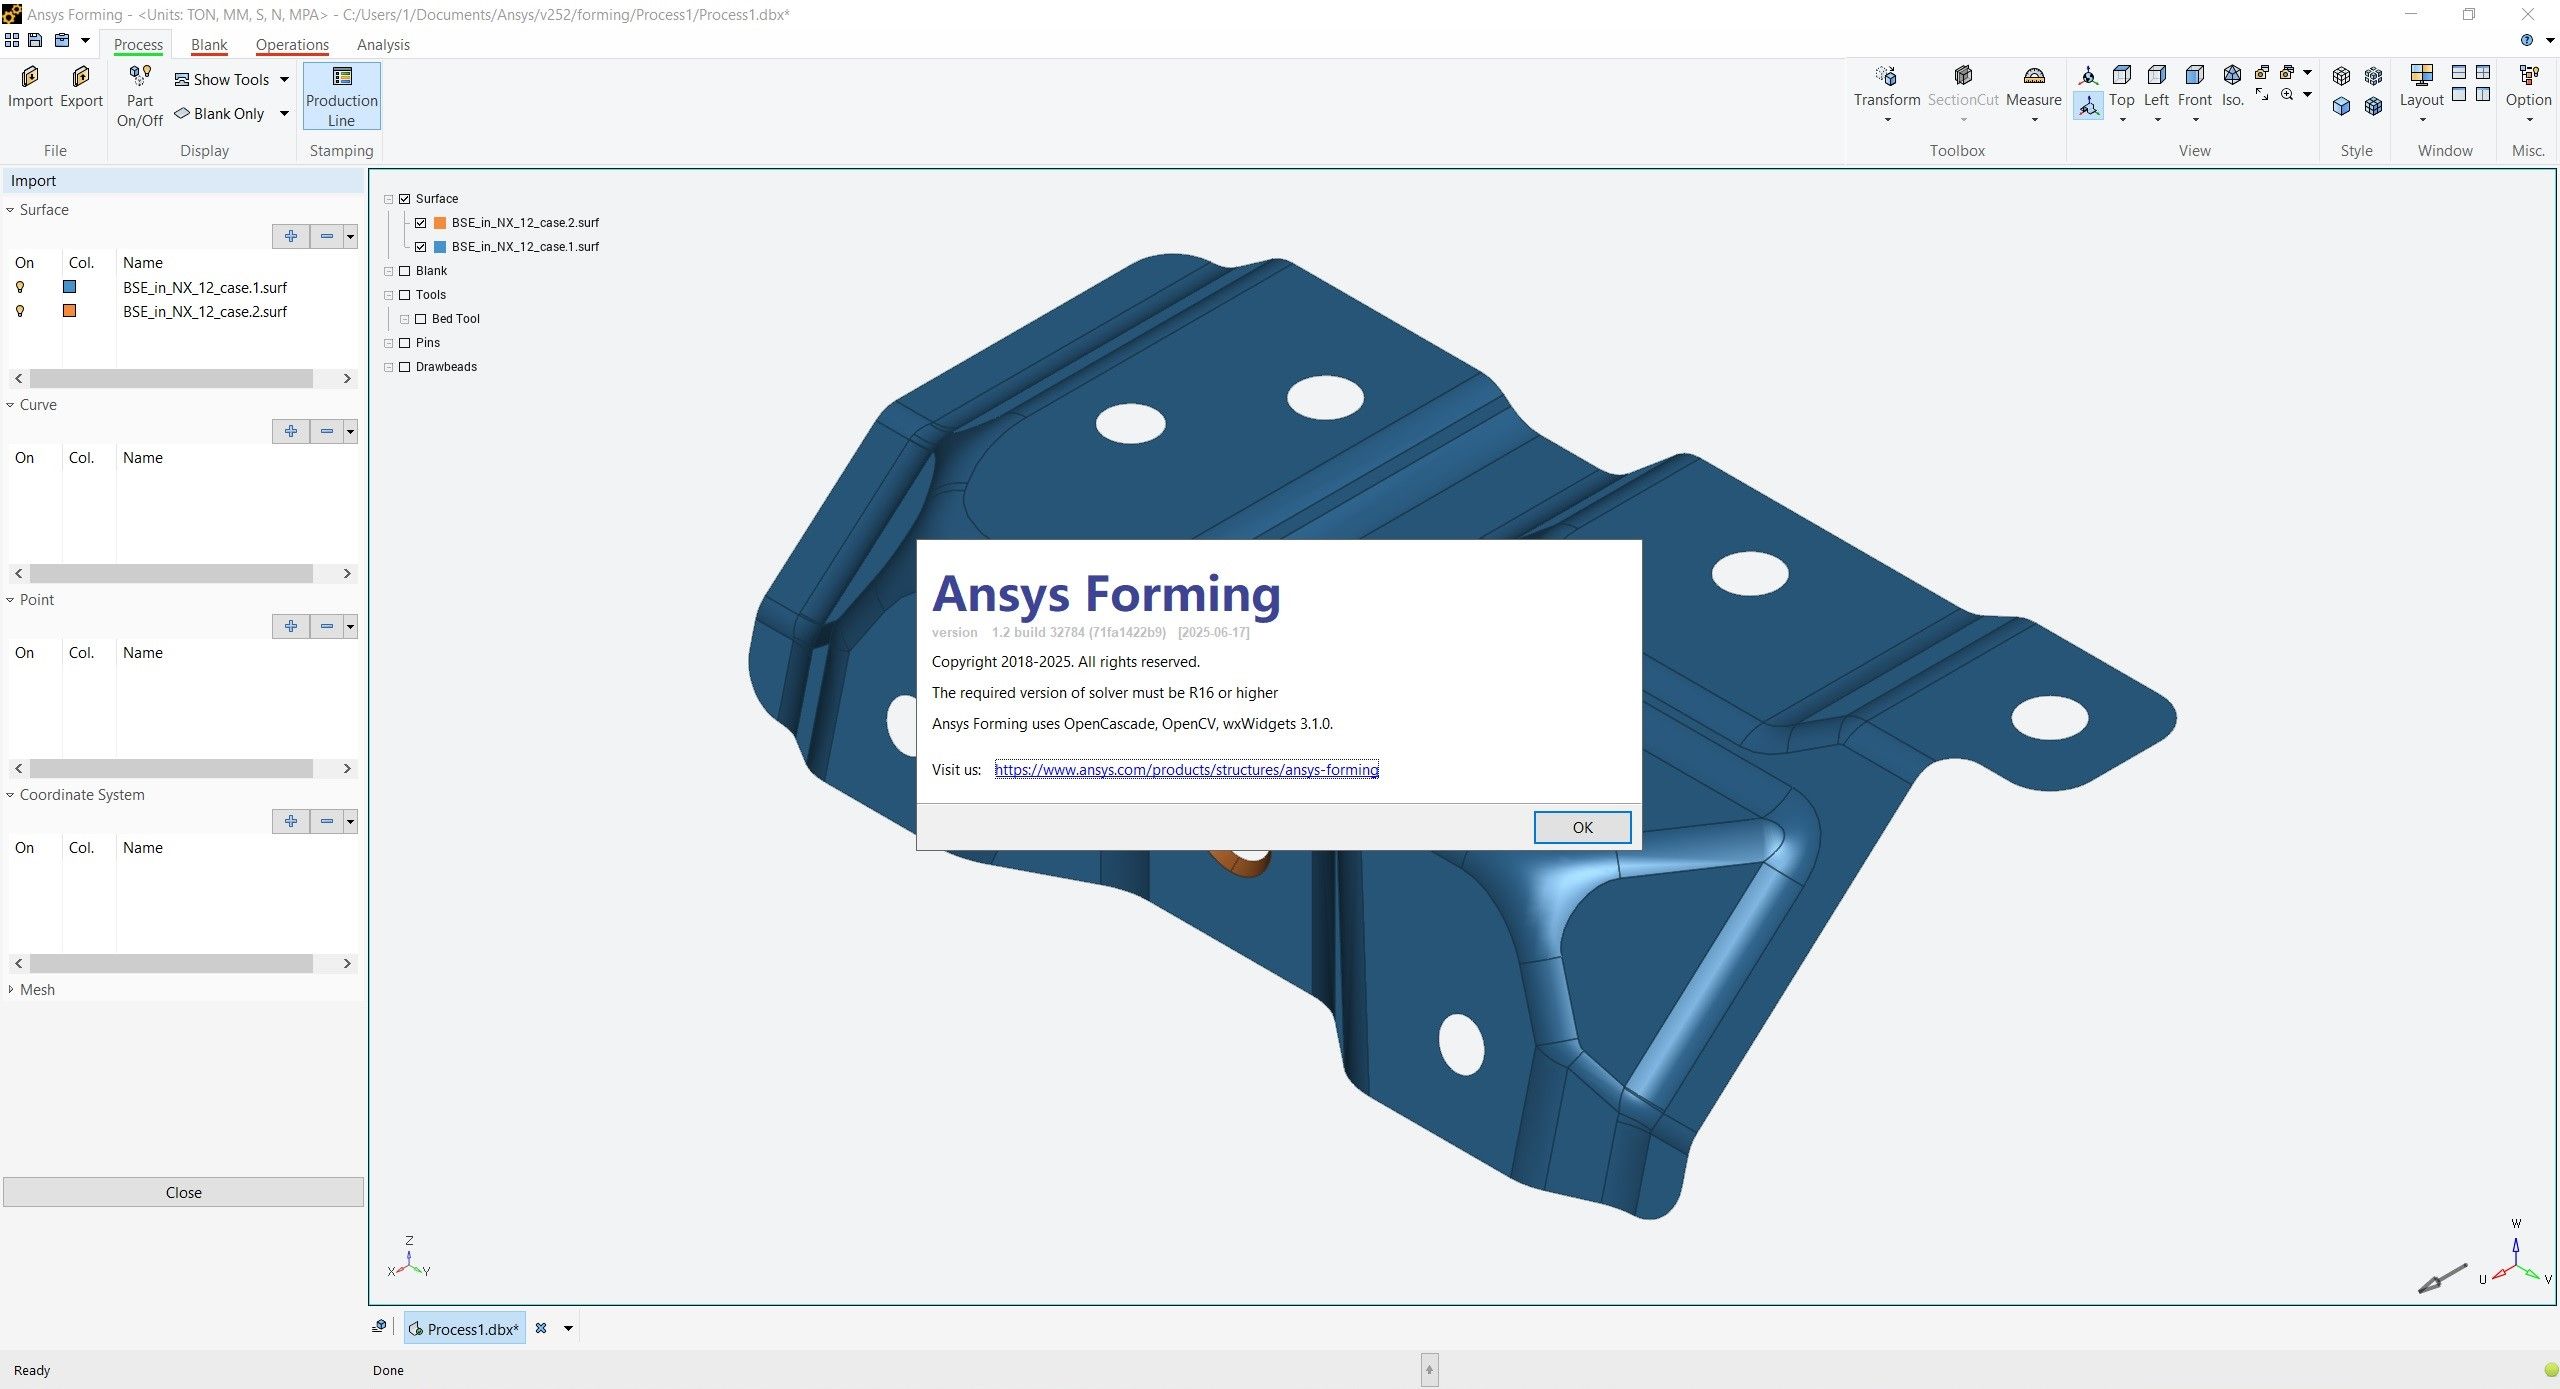Uncheck BSE_in_NX_12_case.2.surf in tree
2560x1389 pixels.
(x=419, y=222)
